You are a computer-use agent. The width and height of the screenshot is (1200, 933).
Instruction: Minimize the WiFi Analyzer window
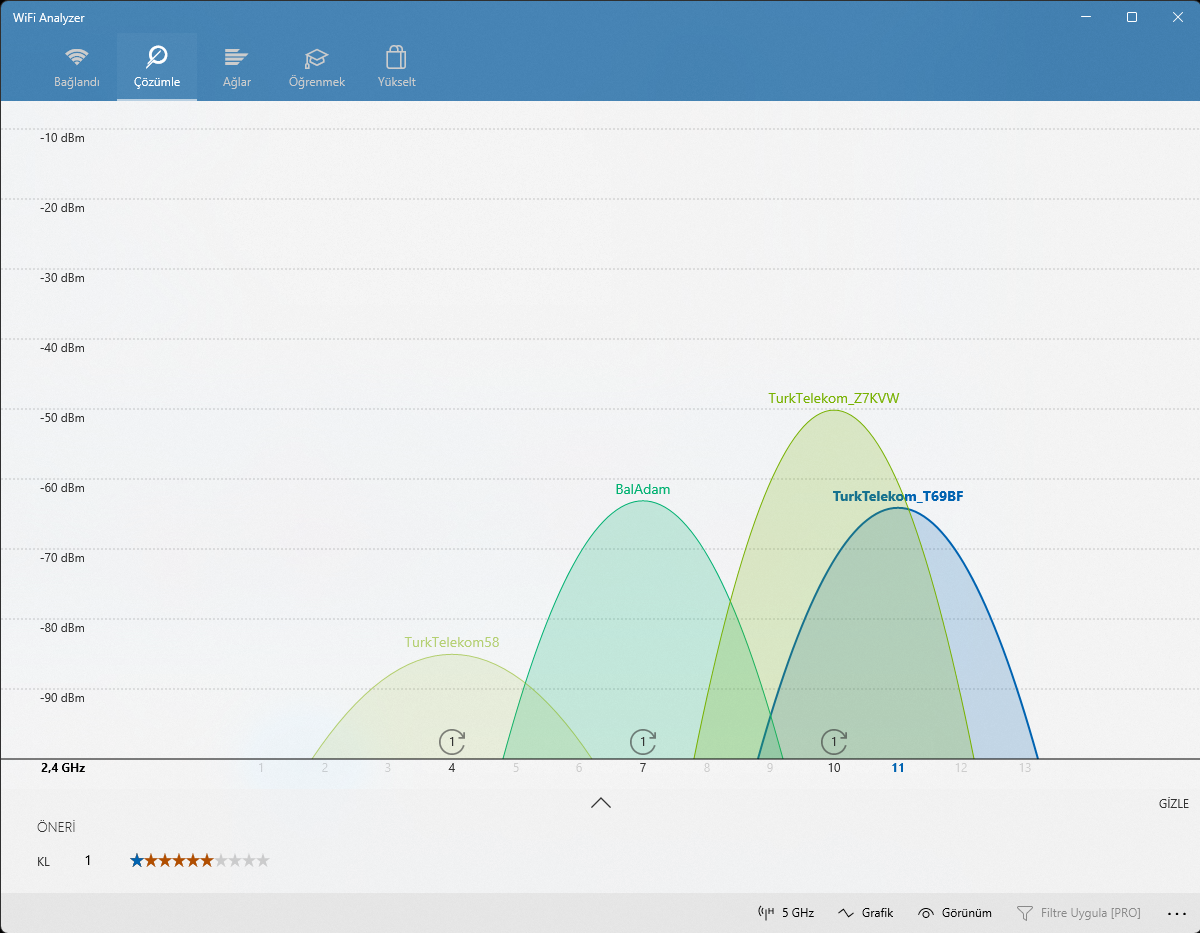1086,17
